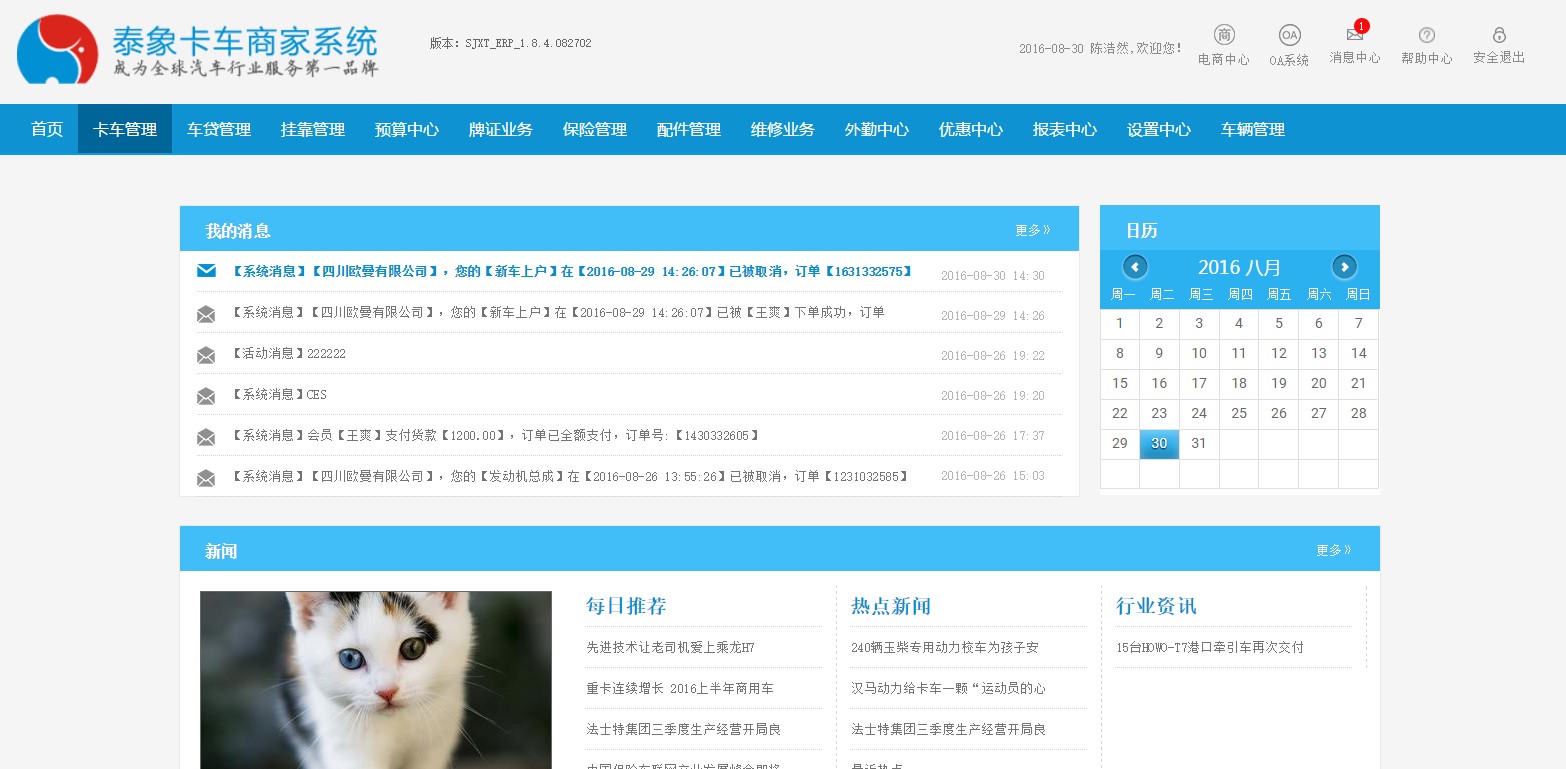Open the 帮助中心 question icon
This screenshot has width=1566, height=769.
coord(1427,35)
